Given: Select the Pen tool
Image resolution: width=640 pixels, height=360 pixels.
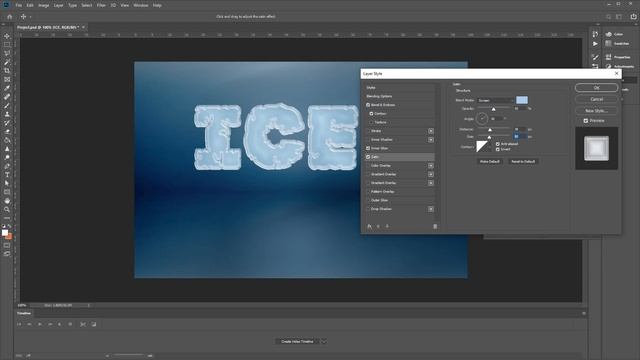Looking at the screenshot, I should coord(7,166).
